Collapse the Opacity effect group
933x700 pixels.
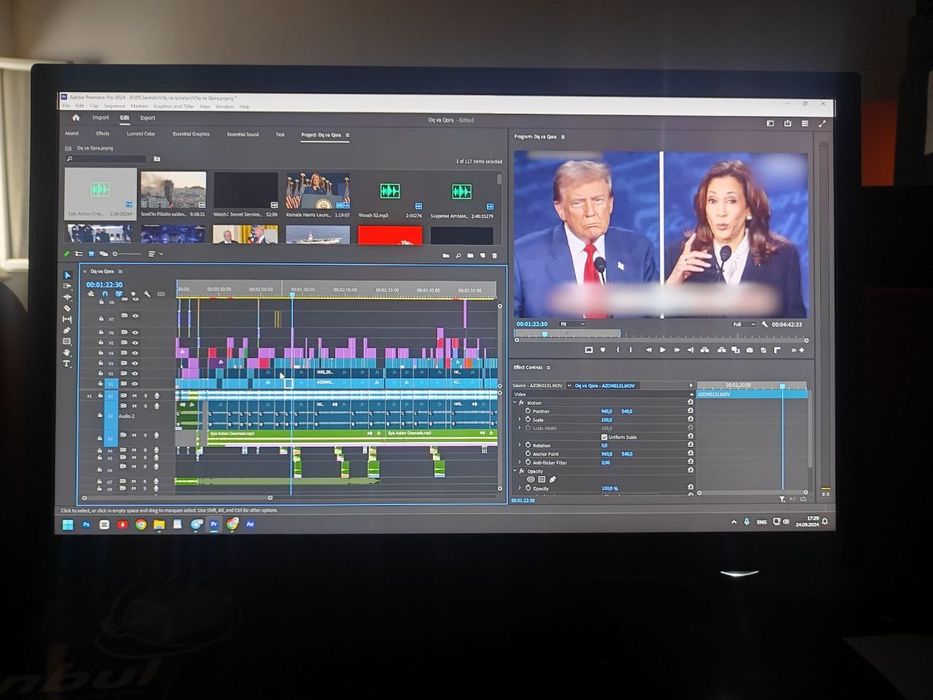[515, 471]
